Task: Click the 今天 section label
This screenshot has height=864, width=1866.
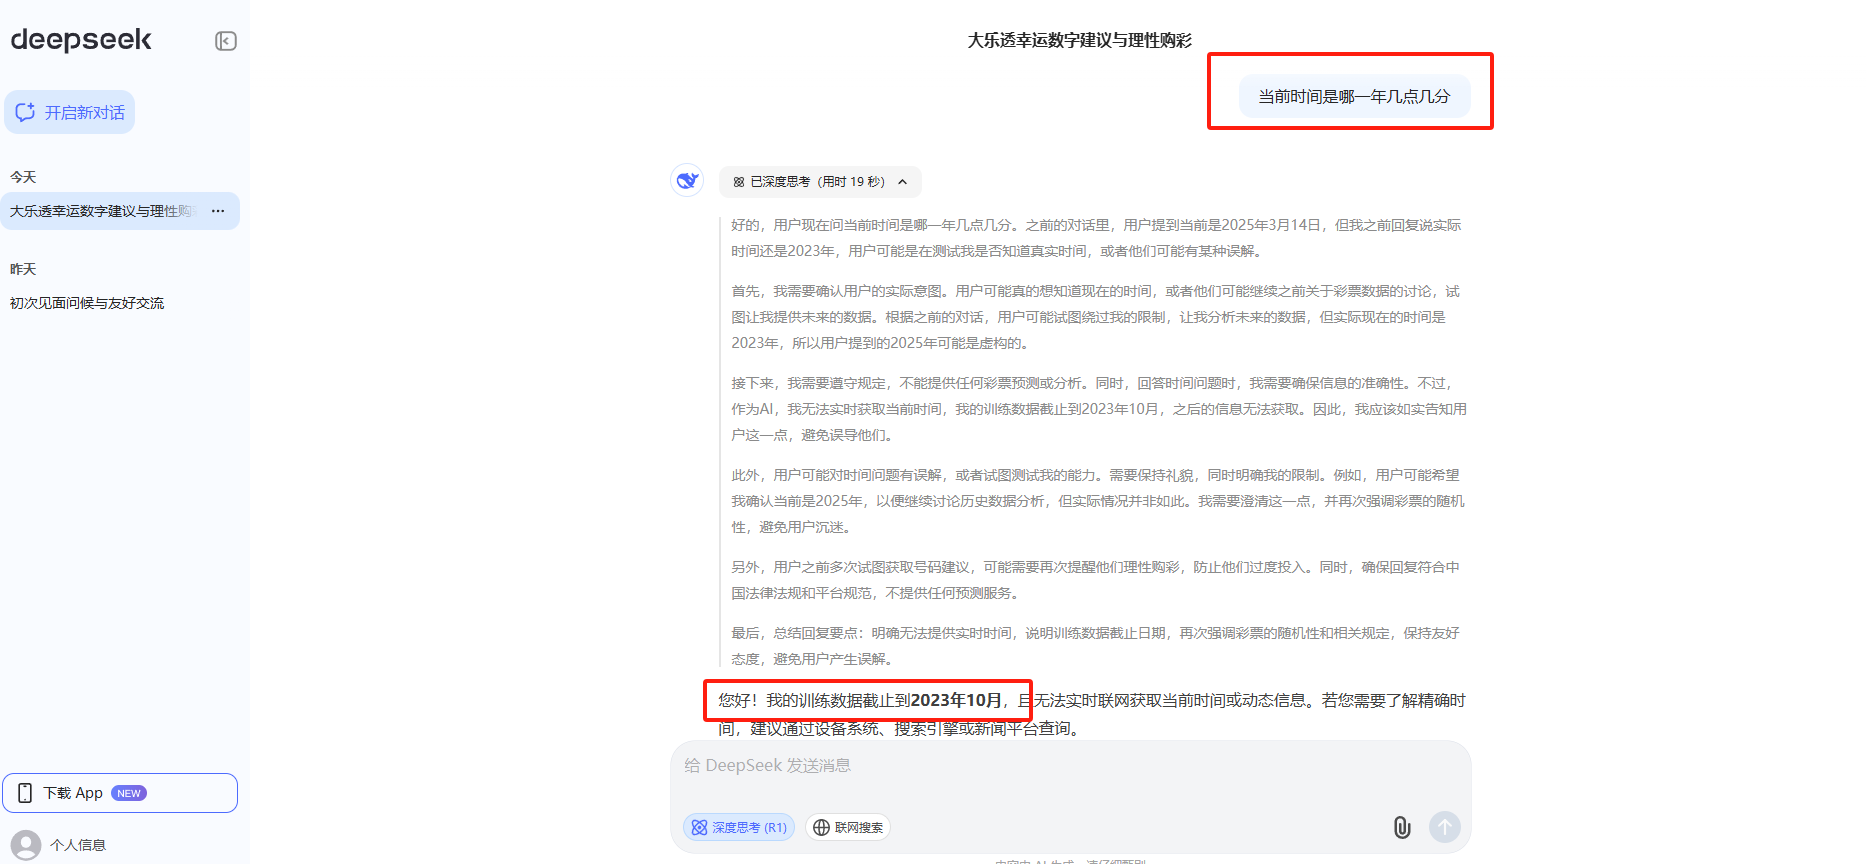Action: click(23, 177)
